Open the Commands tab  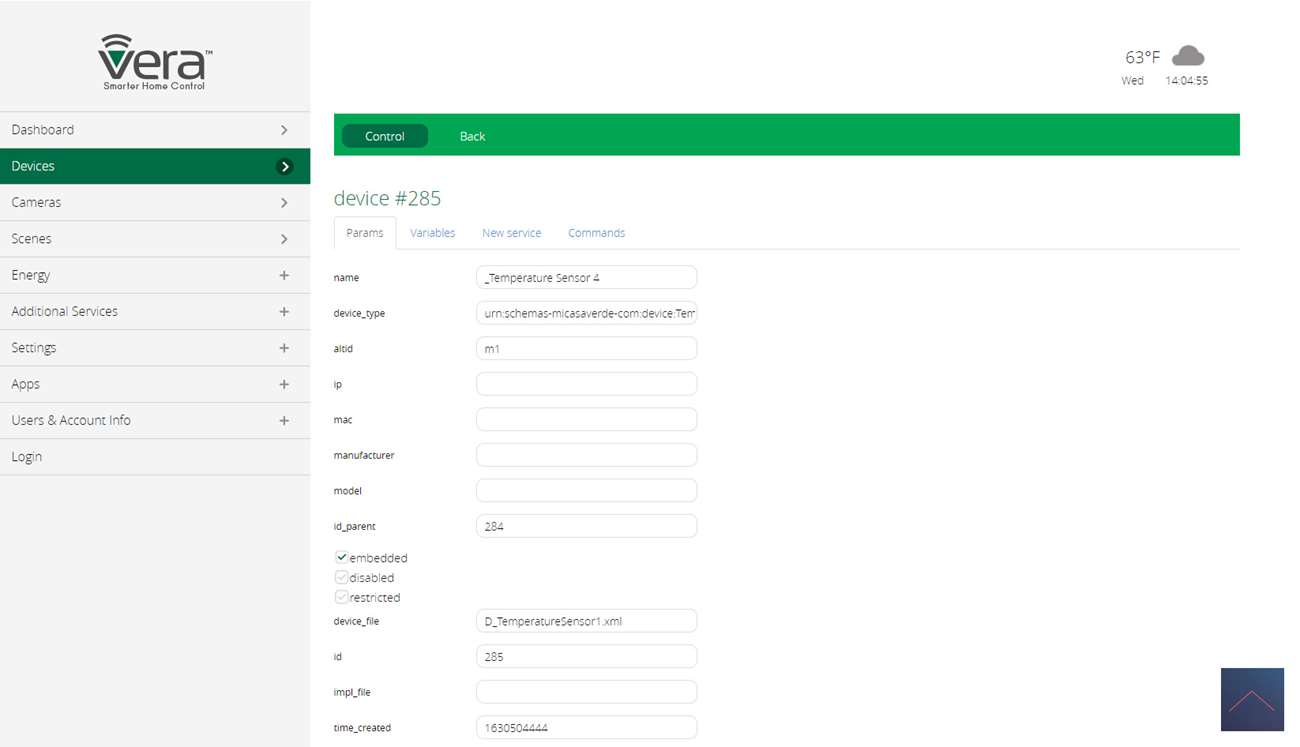tap(596, 233)
